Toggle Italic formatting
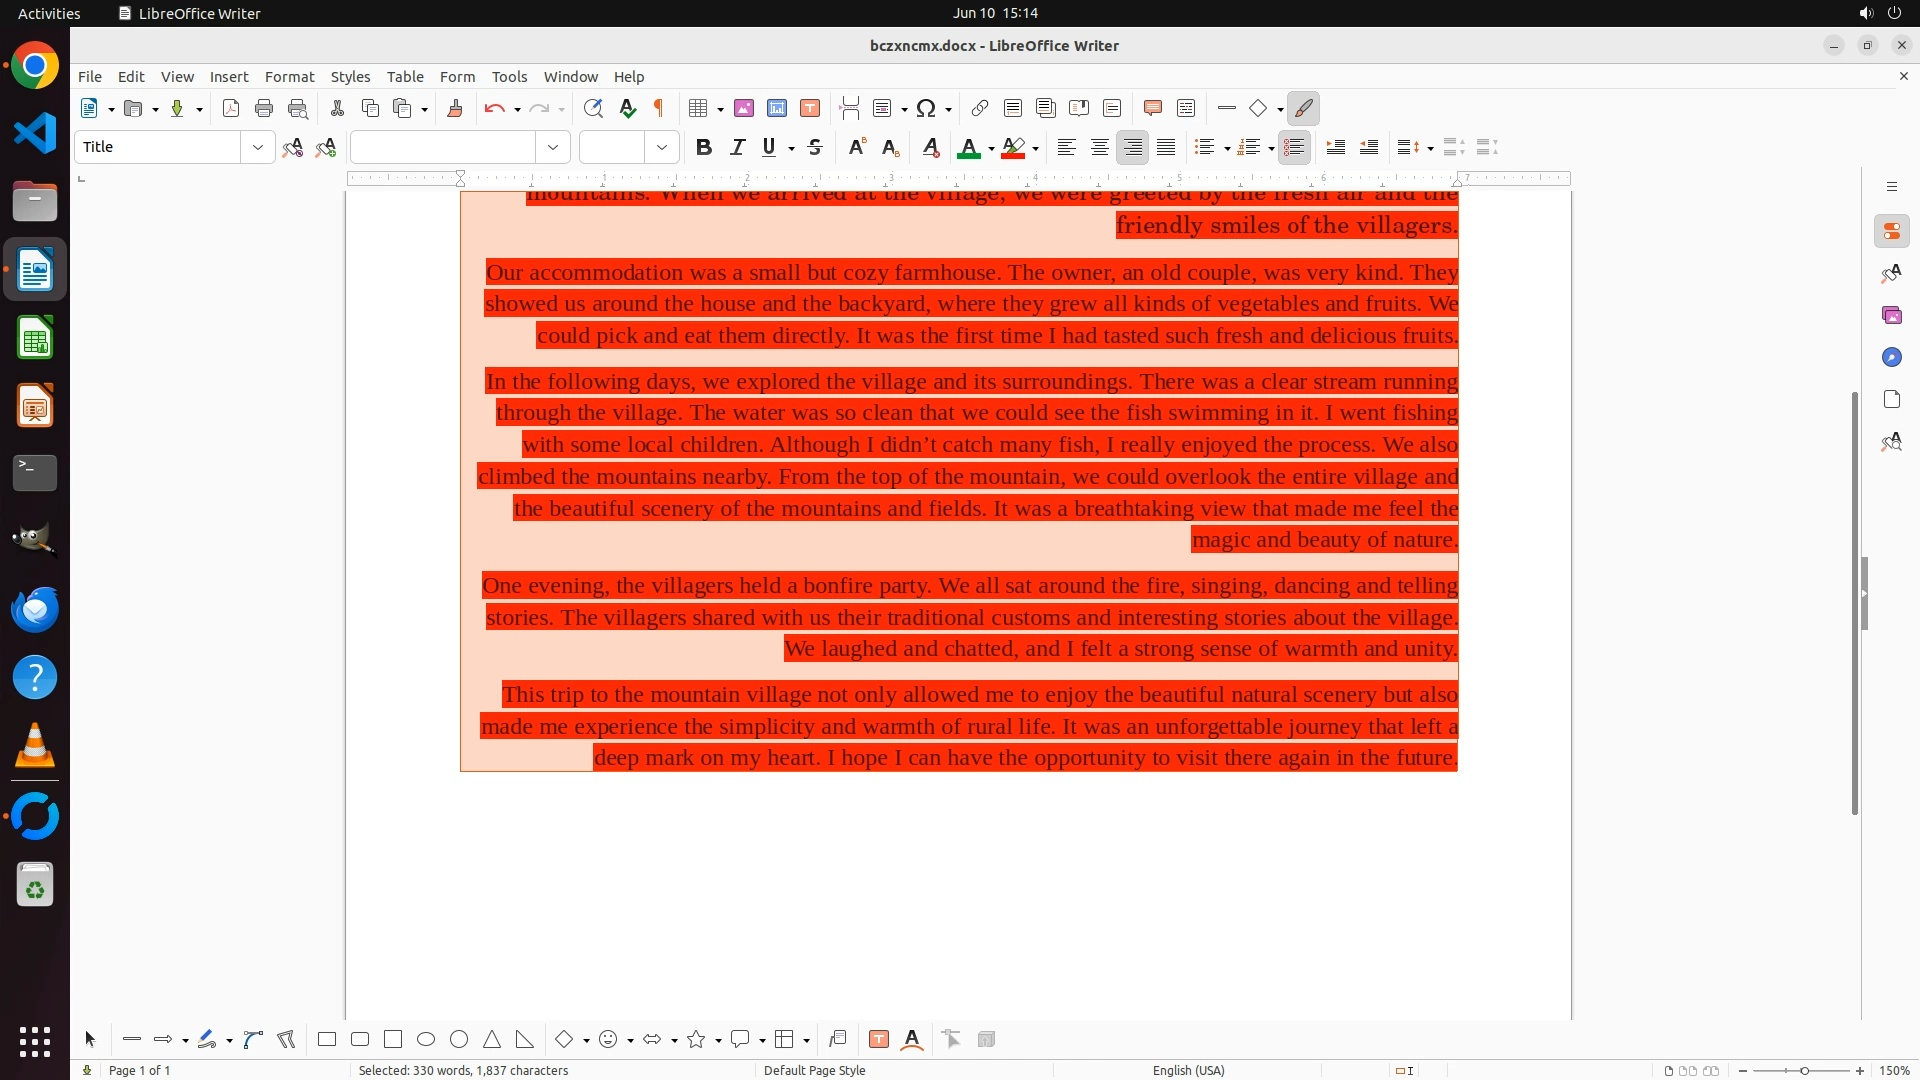This screenshot has height=1080, width=1920. [x=737, y=148]
